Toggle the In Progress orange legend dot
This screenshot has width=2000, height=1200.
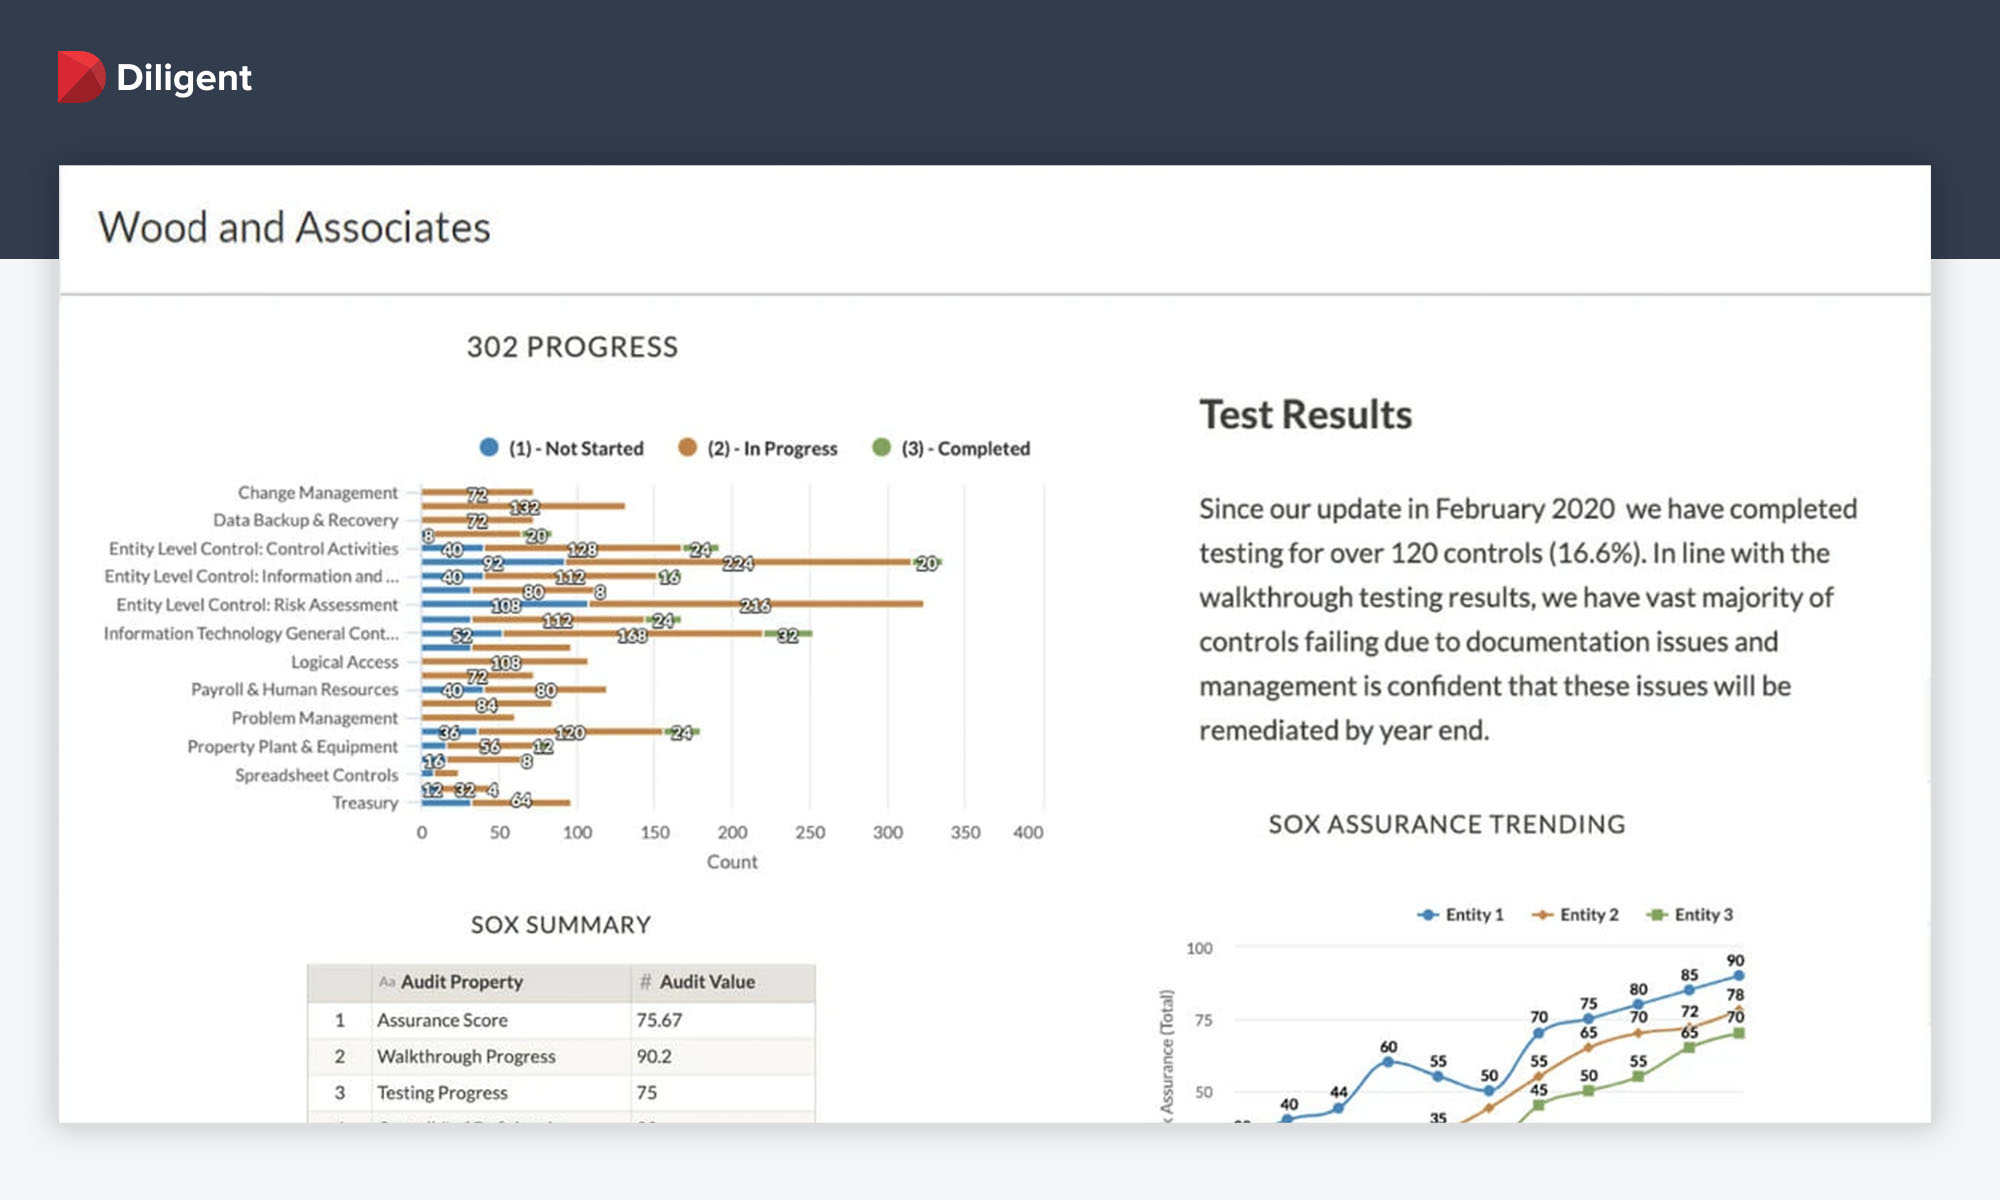[687, 448]
